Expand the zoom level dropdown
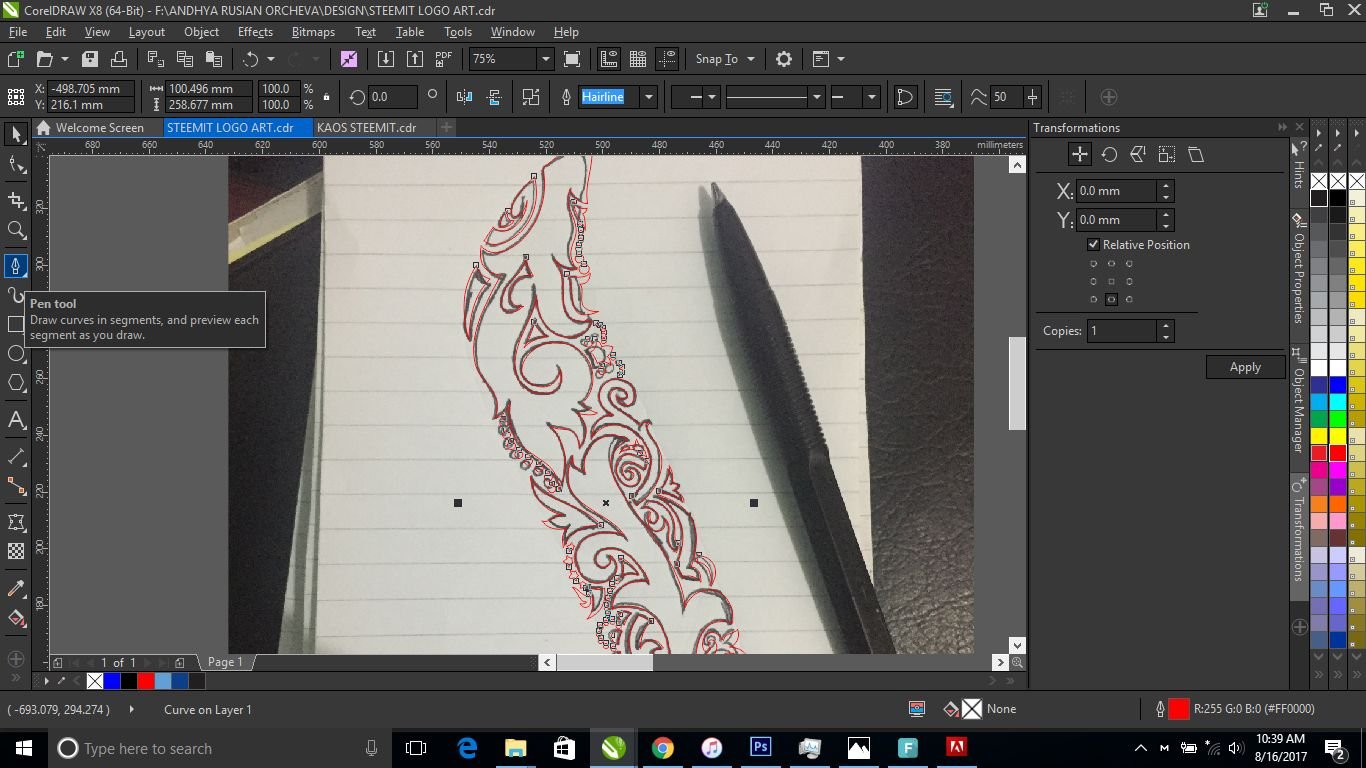Viewport: 1366px width, 768px height. [545, 59]
